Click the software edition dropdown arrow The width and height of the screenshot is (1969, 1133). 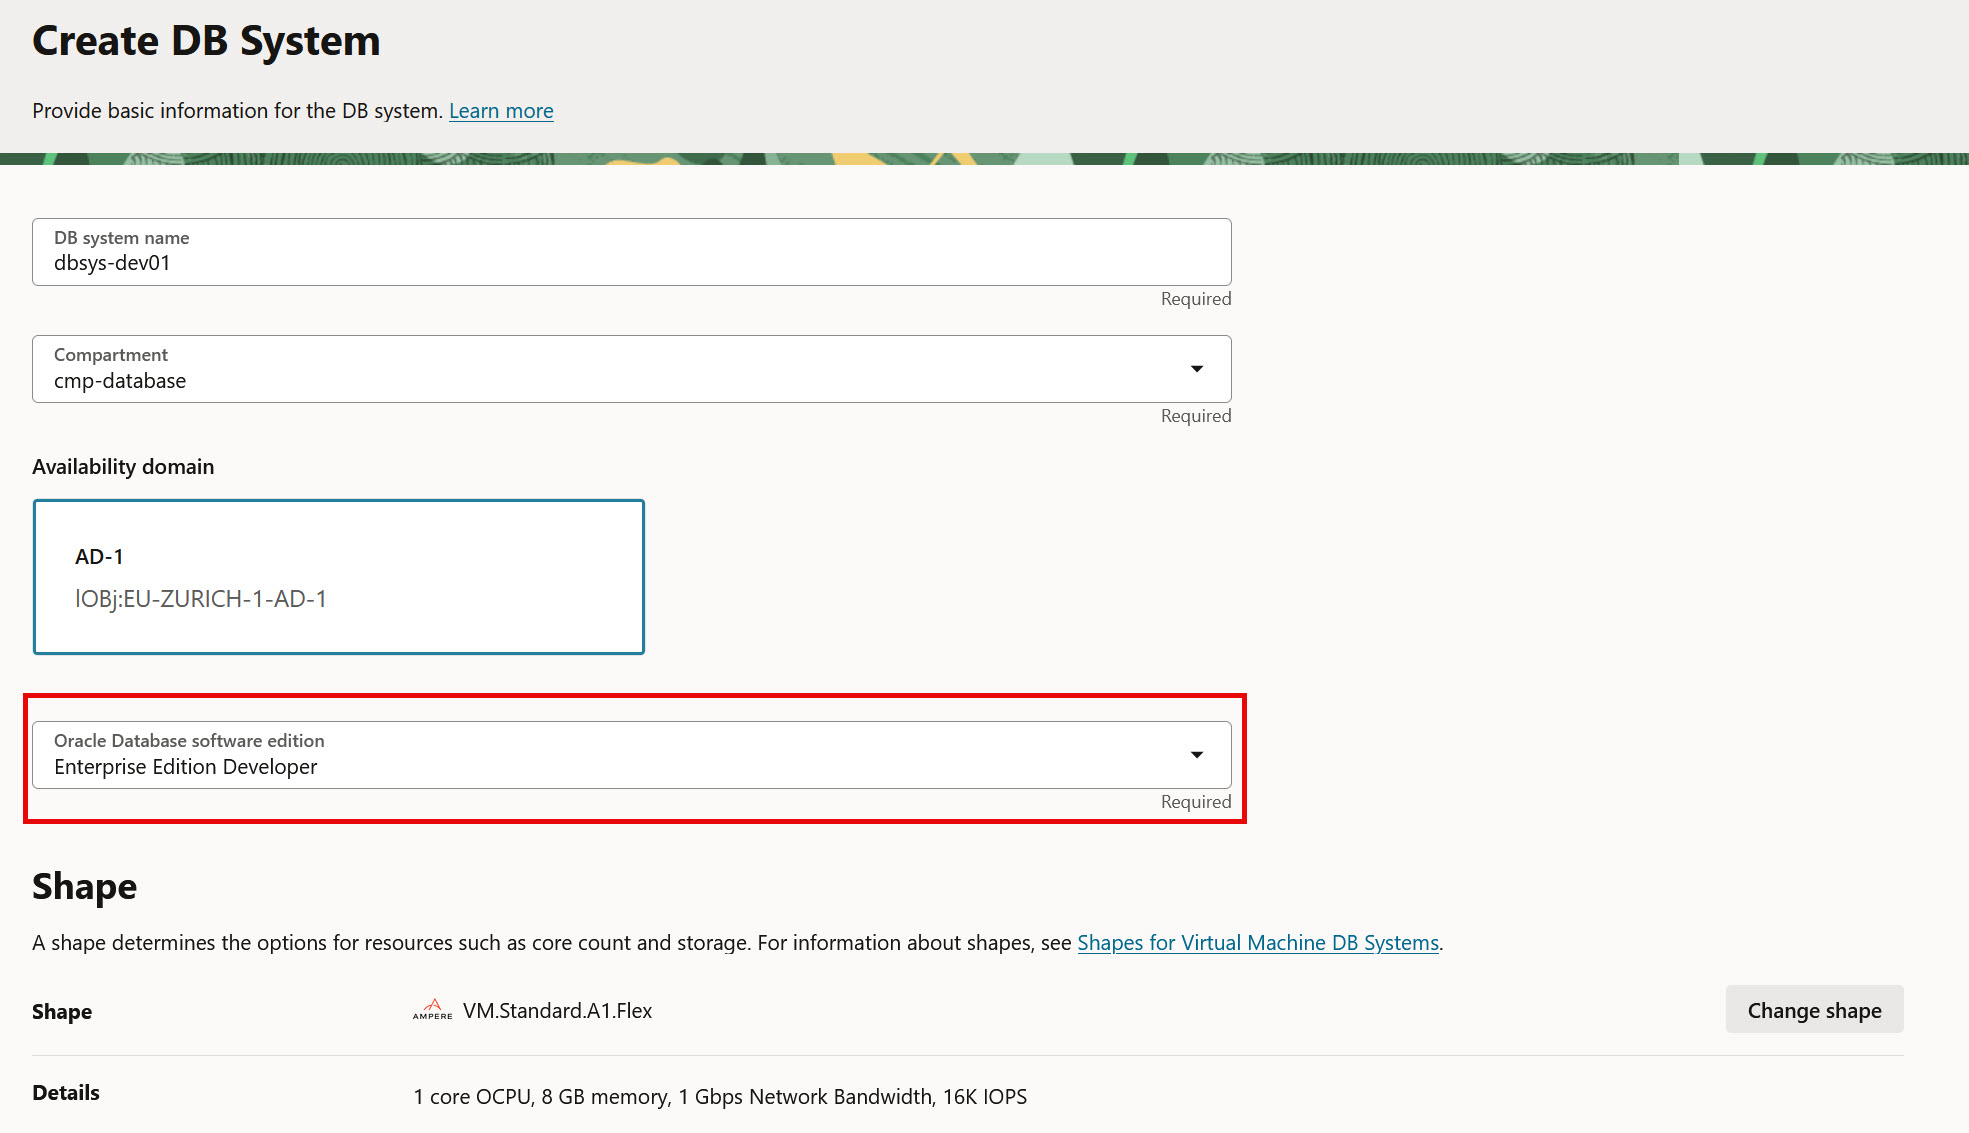(x=1196, y=755)
